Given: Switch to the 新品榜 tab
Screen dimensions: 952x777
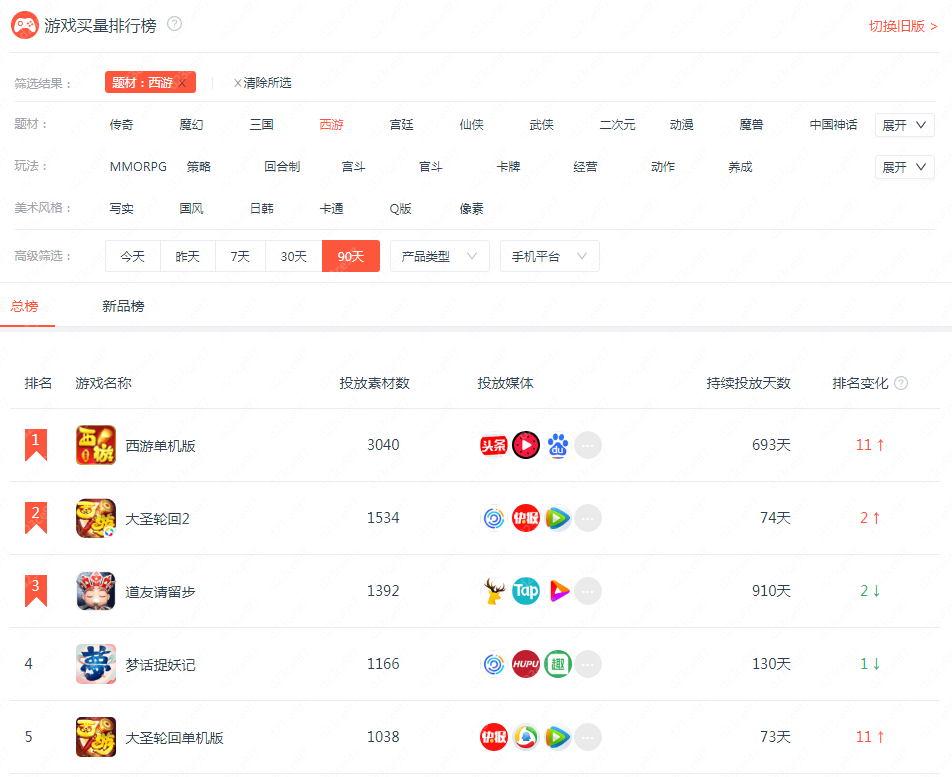Looking at the screenshot, I should coord(123,306).
